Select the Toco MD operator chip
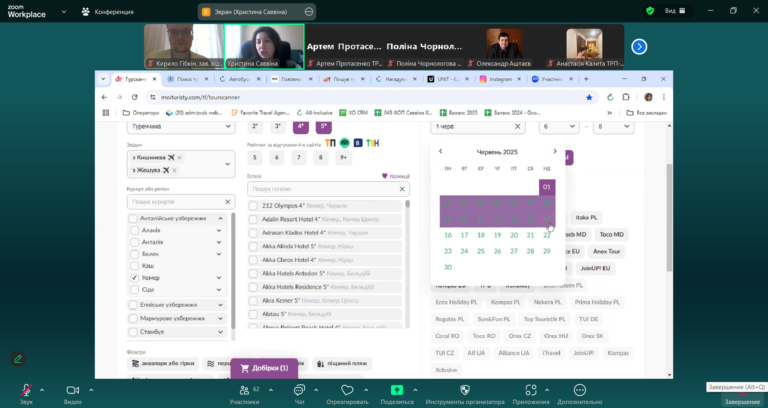768x408 pixels. [612, 235]
